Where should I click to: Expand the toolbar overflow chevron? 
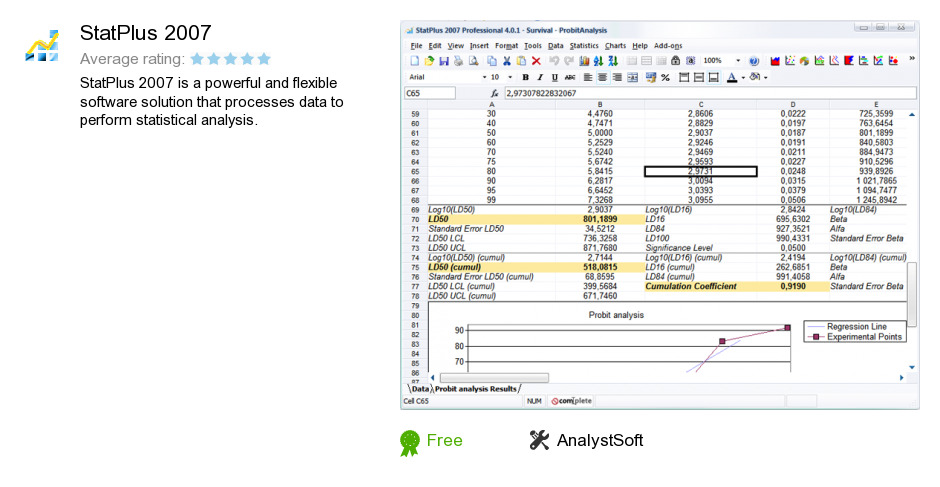(x=912, y=58)
